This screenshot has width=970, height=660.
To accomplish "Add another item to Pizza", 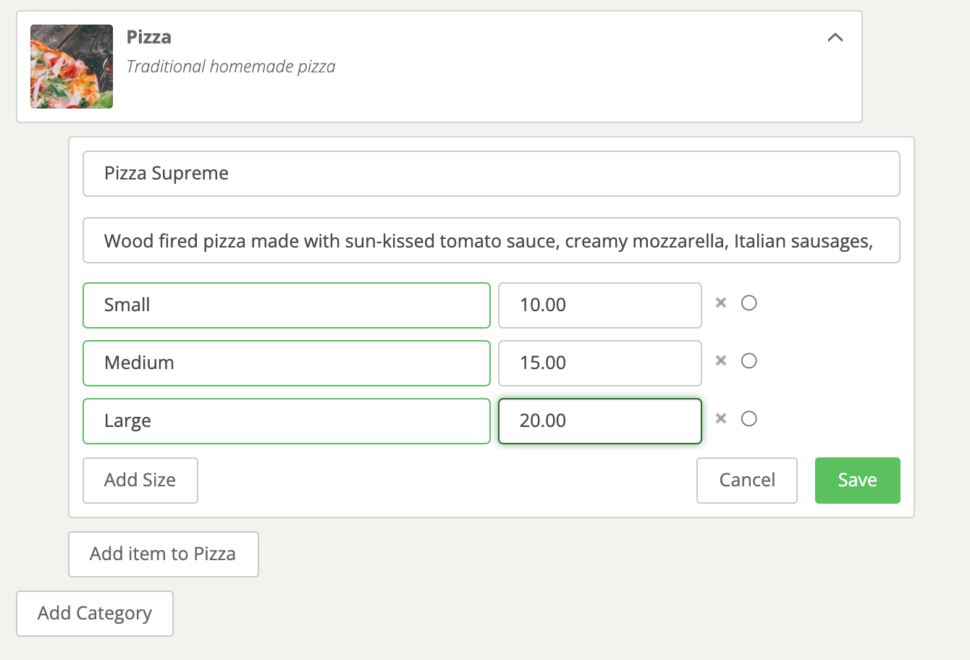I will [x=163, y=554].
